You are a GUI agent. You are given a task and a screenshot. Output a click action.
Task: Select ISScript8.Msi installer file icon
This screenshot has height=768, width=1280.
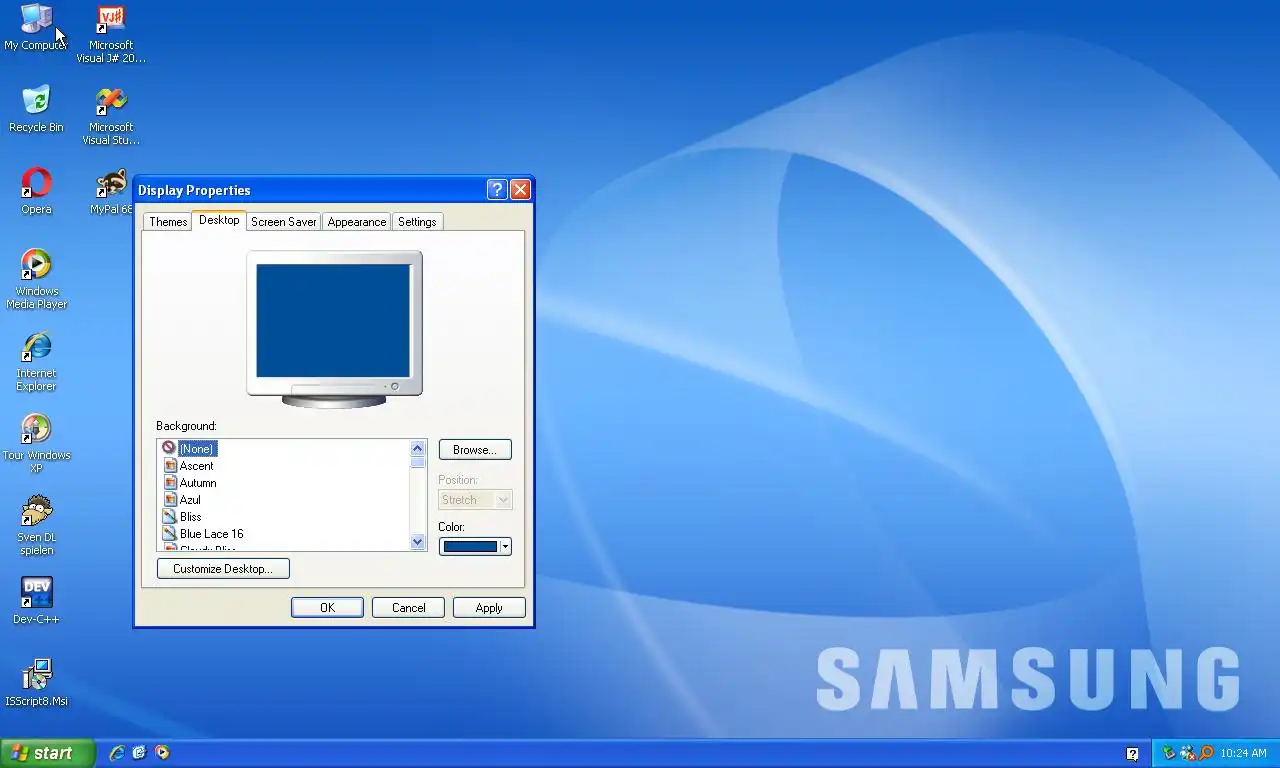point(36,683)
